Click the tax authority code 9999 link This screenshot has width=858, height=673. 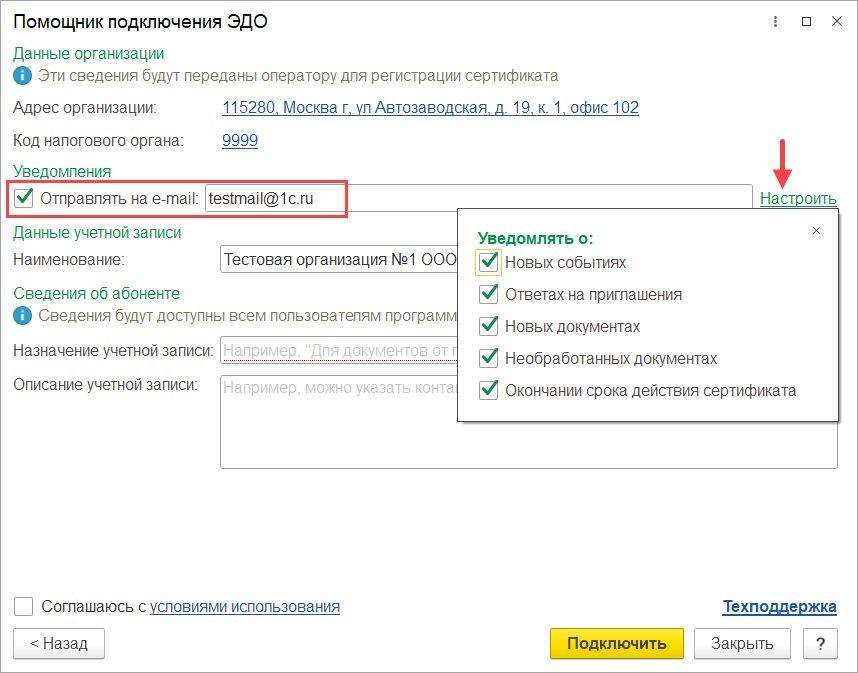(x=240, y=140)
